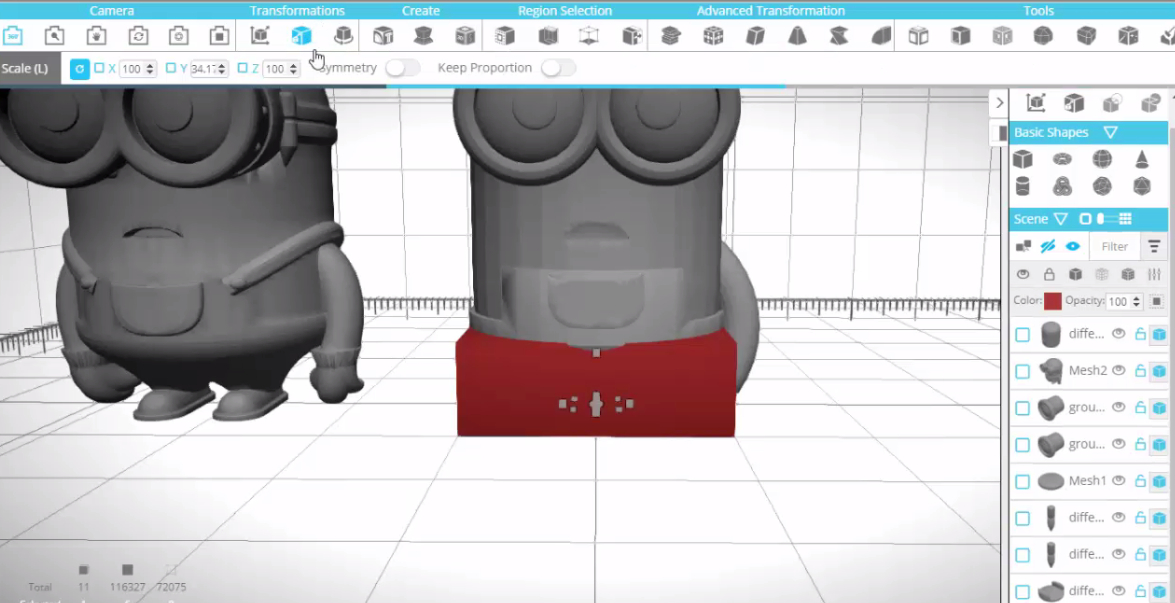Image resolution: width=1175 pixels, height=603 pixels.
Task: Check the Mesh1 selection checkbox
Action: tap(1022, 482)
